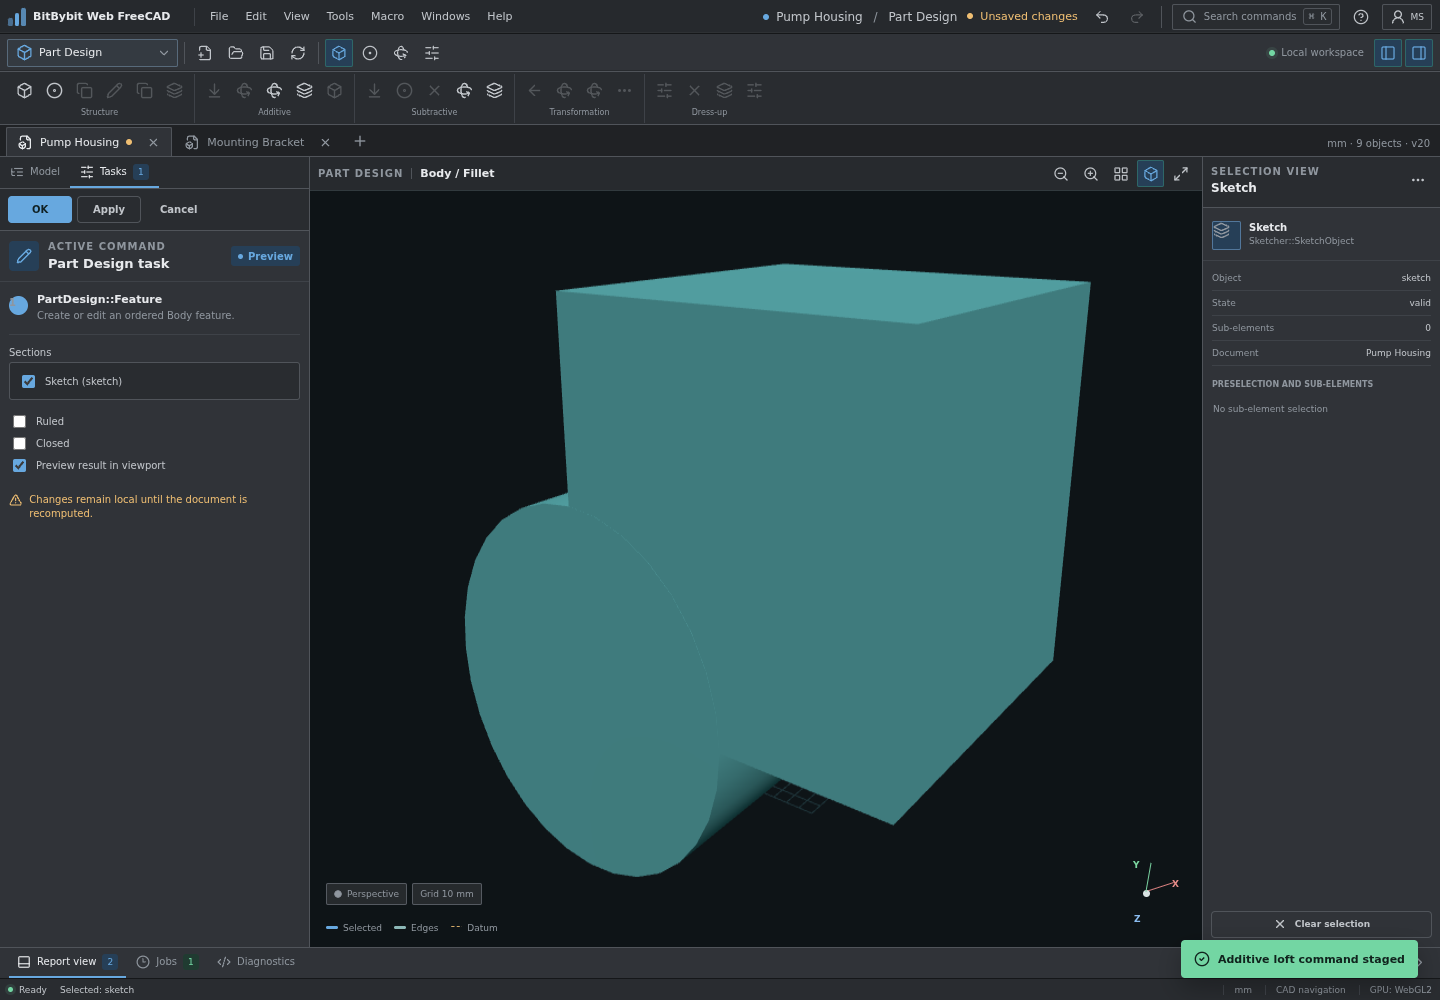Click the Additive loft command staged notification

(1299, 959)
